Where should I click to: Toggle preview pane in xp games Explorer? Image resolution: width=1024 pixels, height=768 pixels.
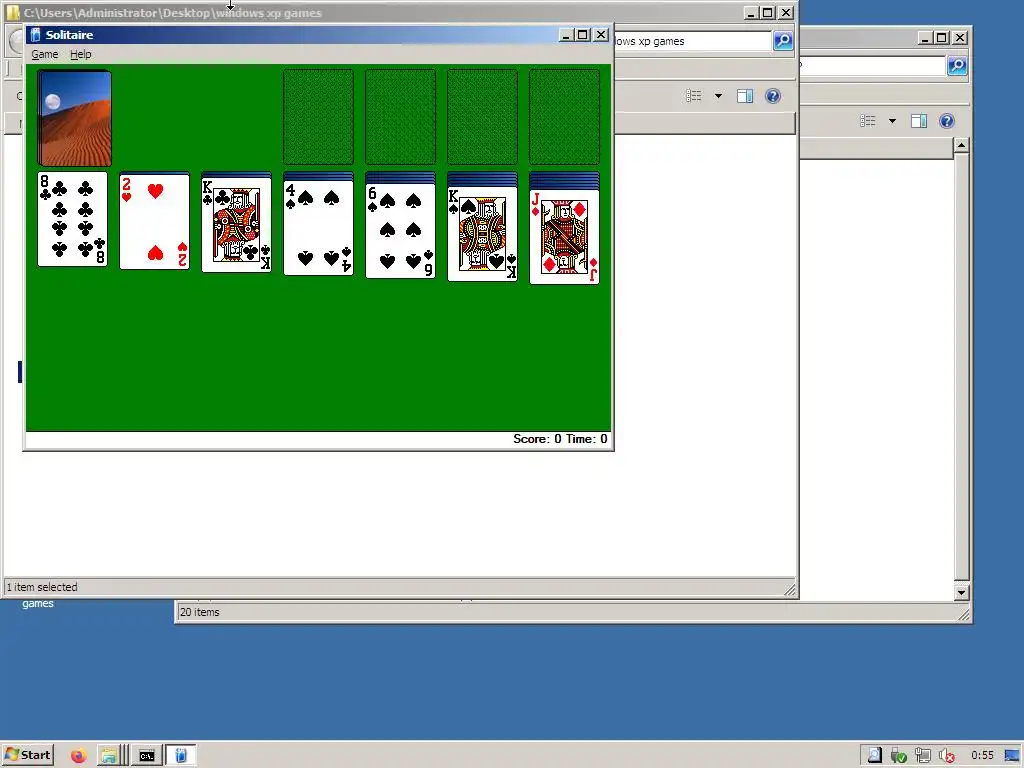744,97
